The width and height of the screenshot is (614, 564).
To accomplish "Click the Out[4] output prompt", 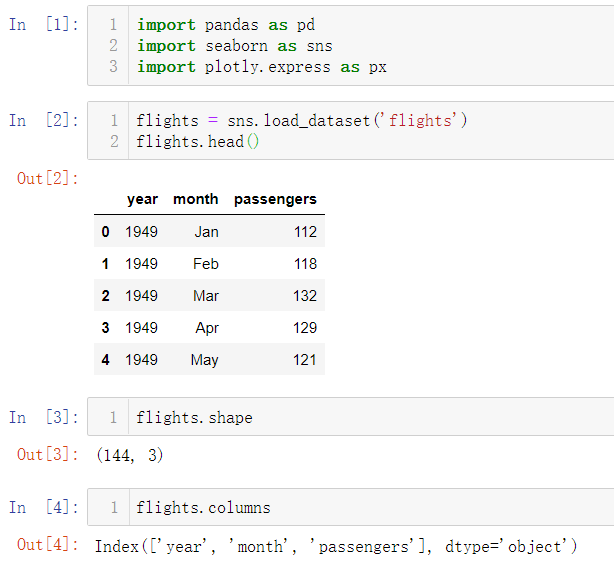I will click(x=47, y=544).
